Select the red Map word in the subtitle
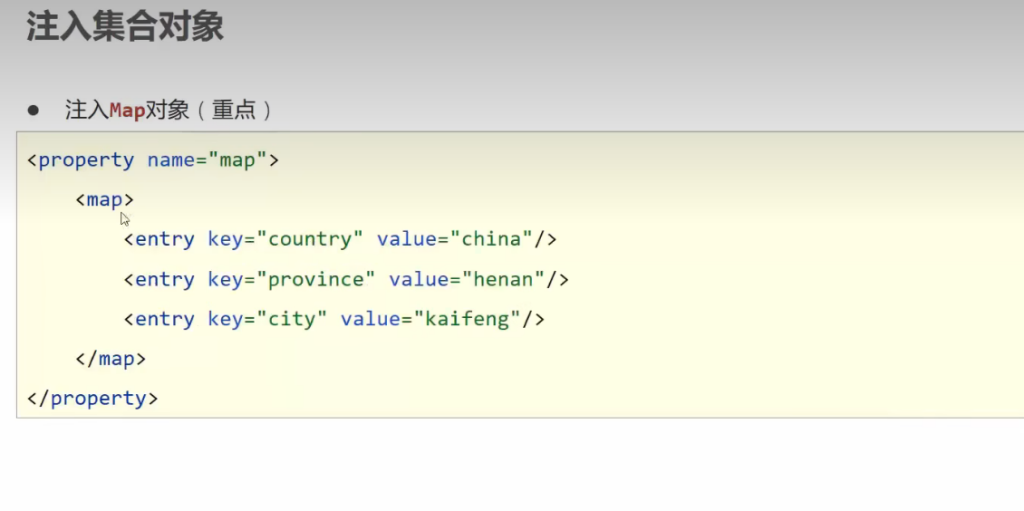 [x=127, y=110]
